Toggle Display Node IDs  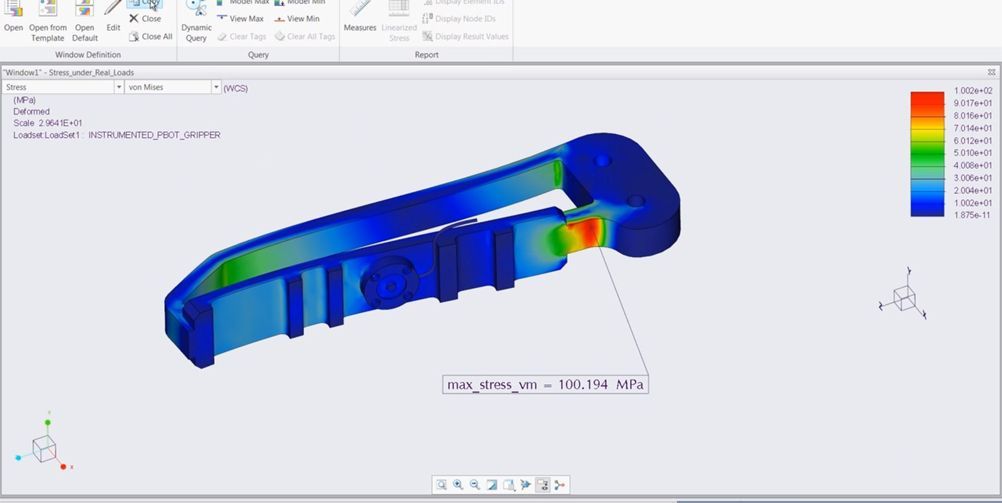[x=459, y=19]
